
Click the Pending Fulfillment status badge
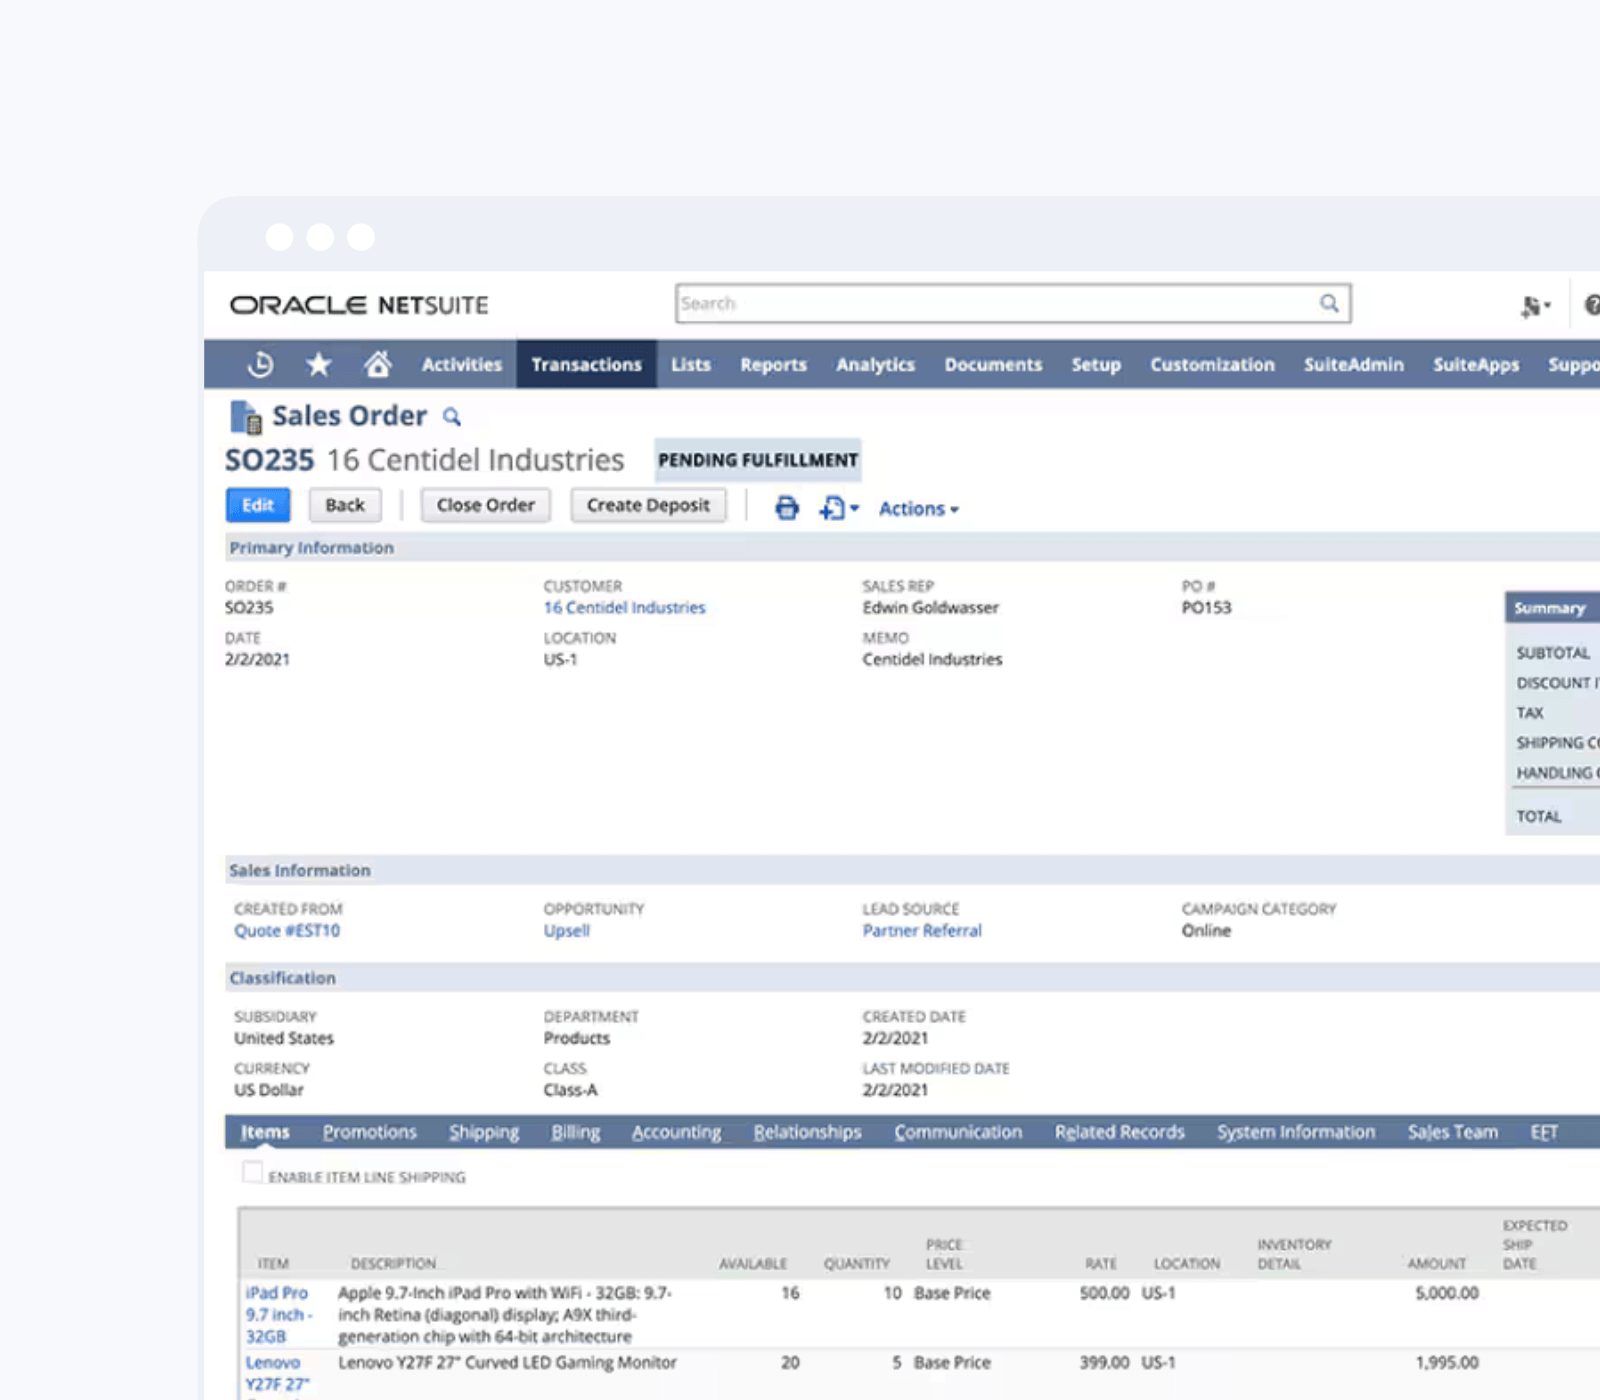[758, 460]
